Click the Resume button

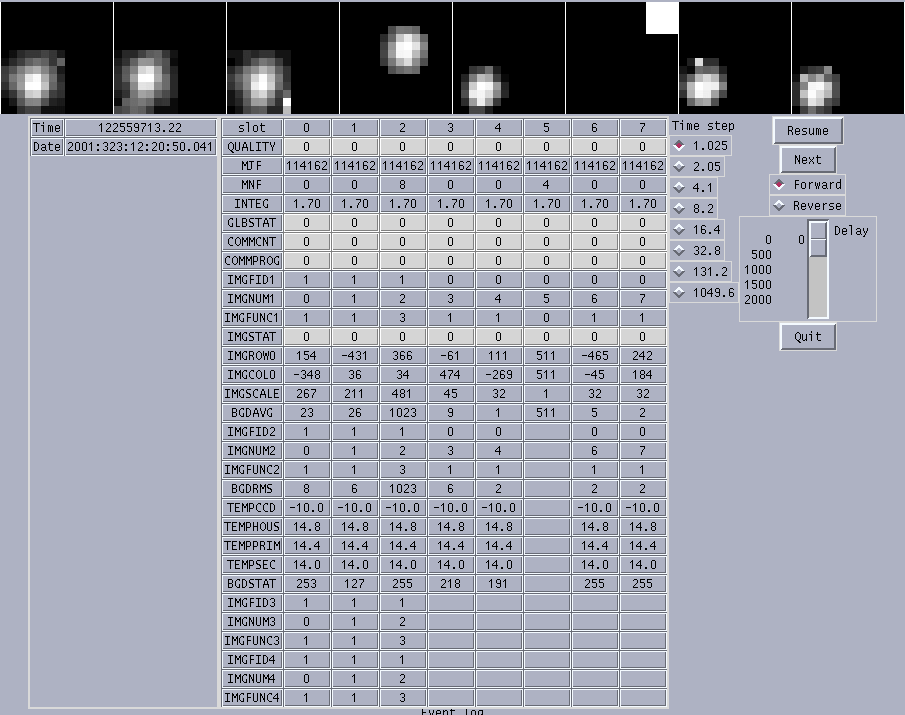point(807,131)
